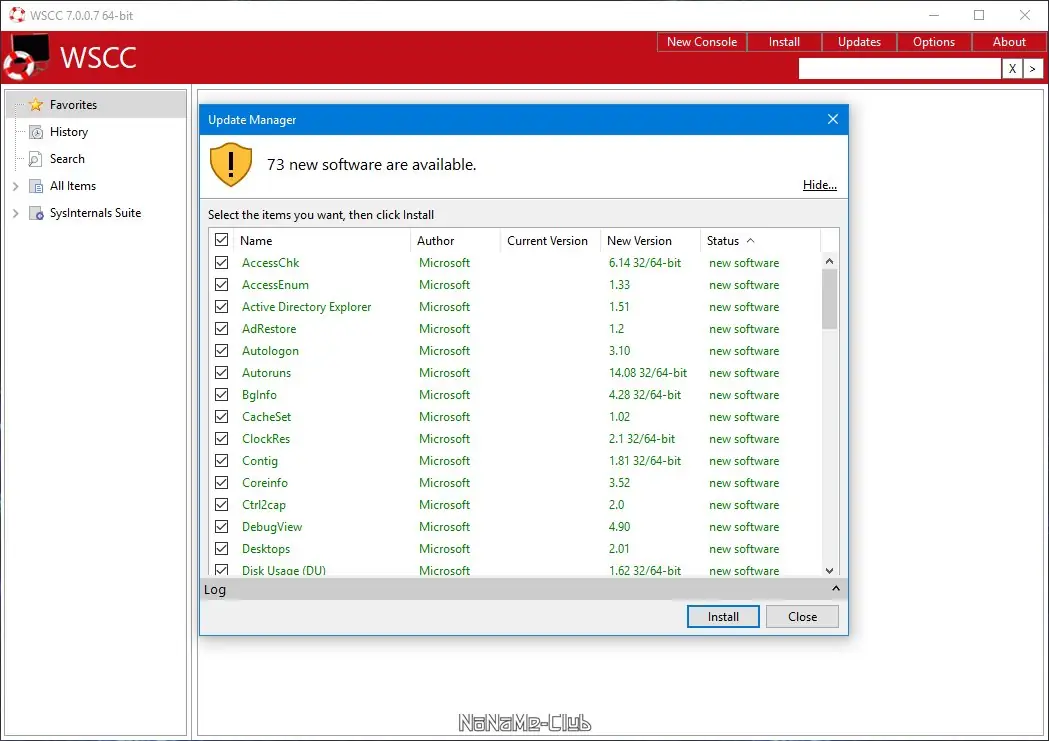Clear search box with X button
Image resolution: width=1049 pixels, height=741 pixels.
click(1012, 68)
